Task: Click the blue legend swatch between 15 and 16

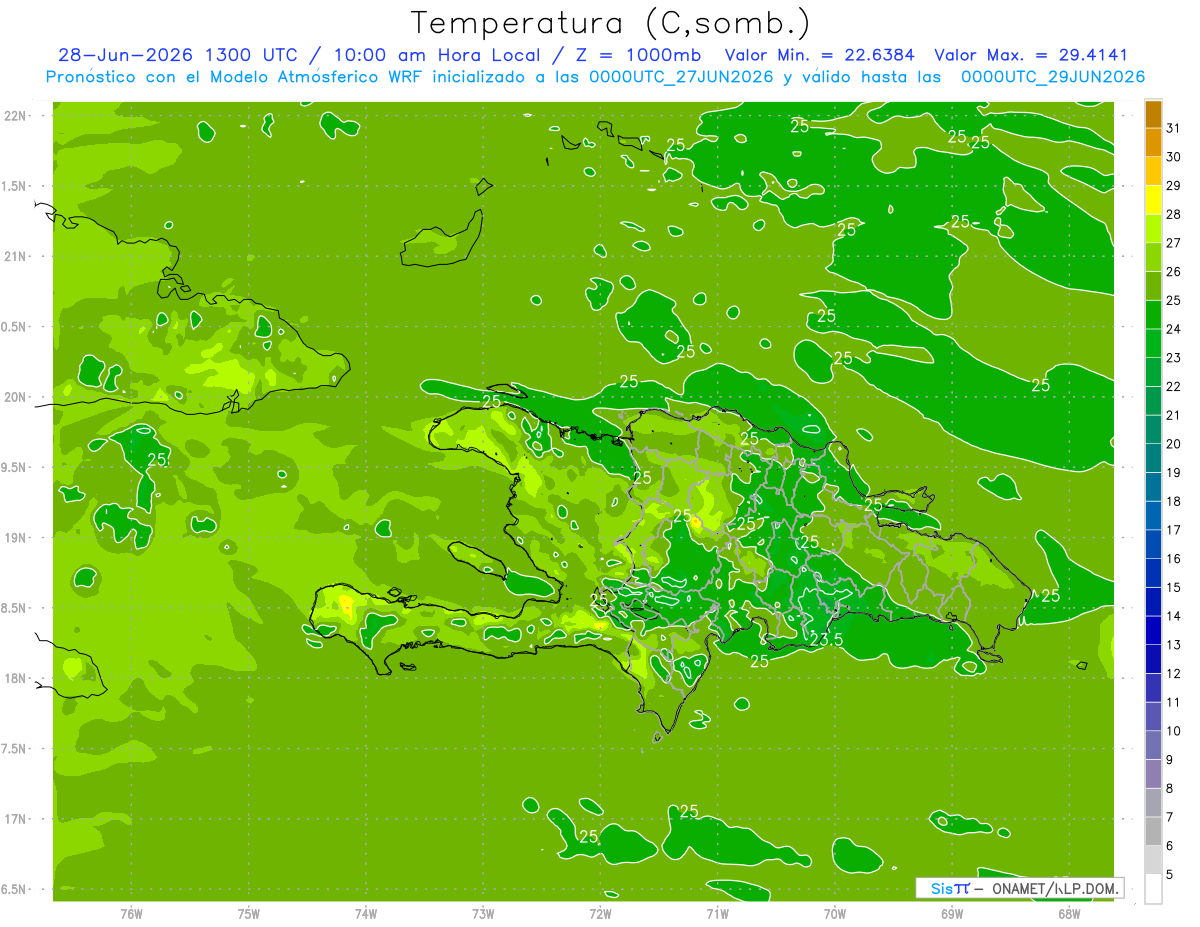Action: click(1153, 573)
